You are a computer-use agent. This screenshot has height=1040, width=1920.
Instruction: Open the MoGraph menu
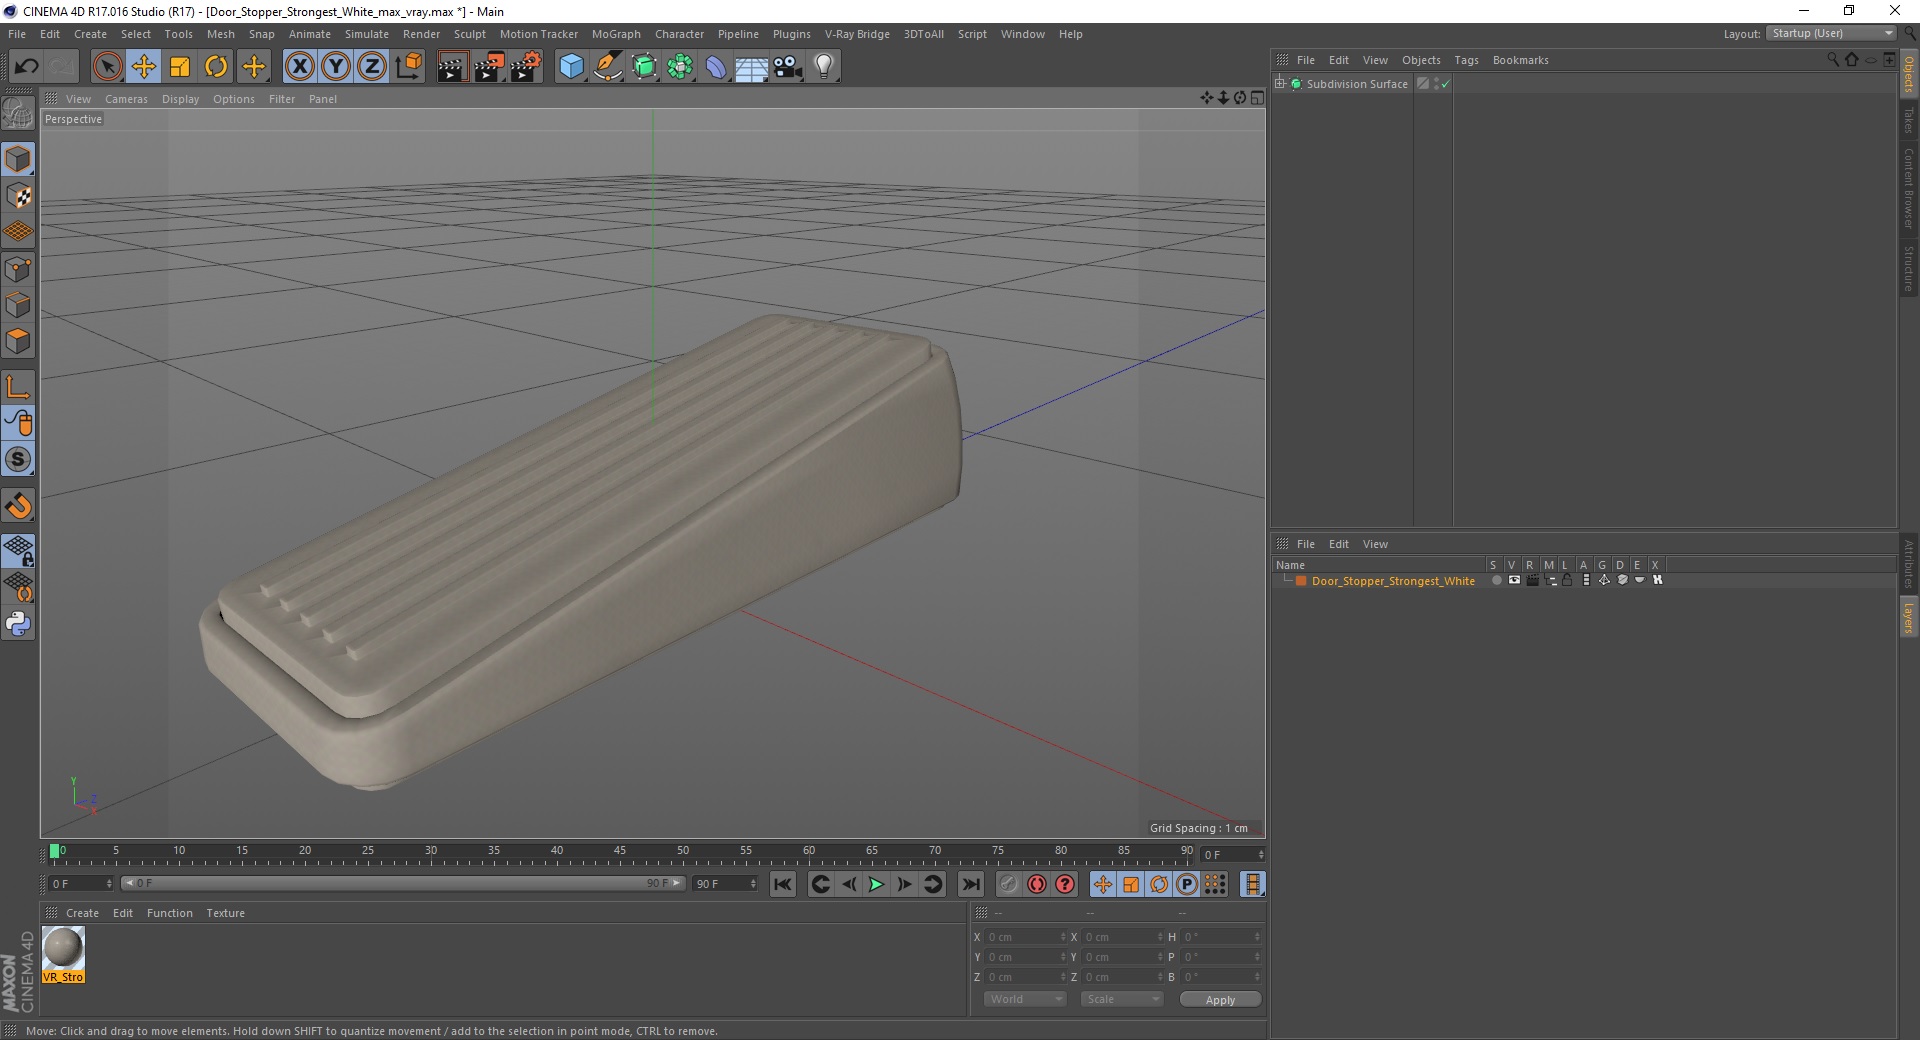(616, 34)
